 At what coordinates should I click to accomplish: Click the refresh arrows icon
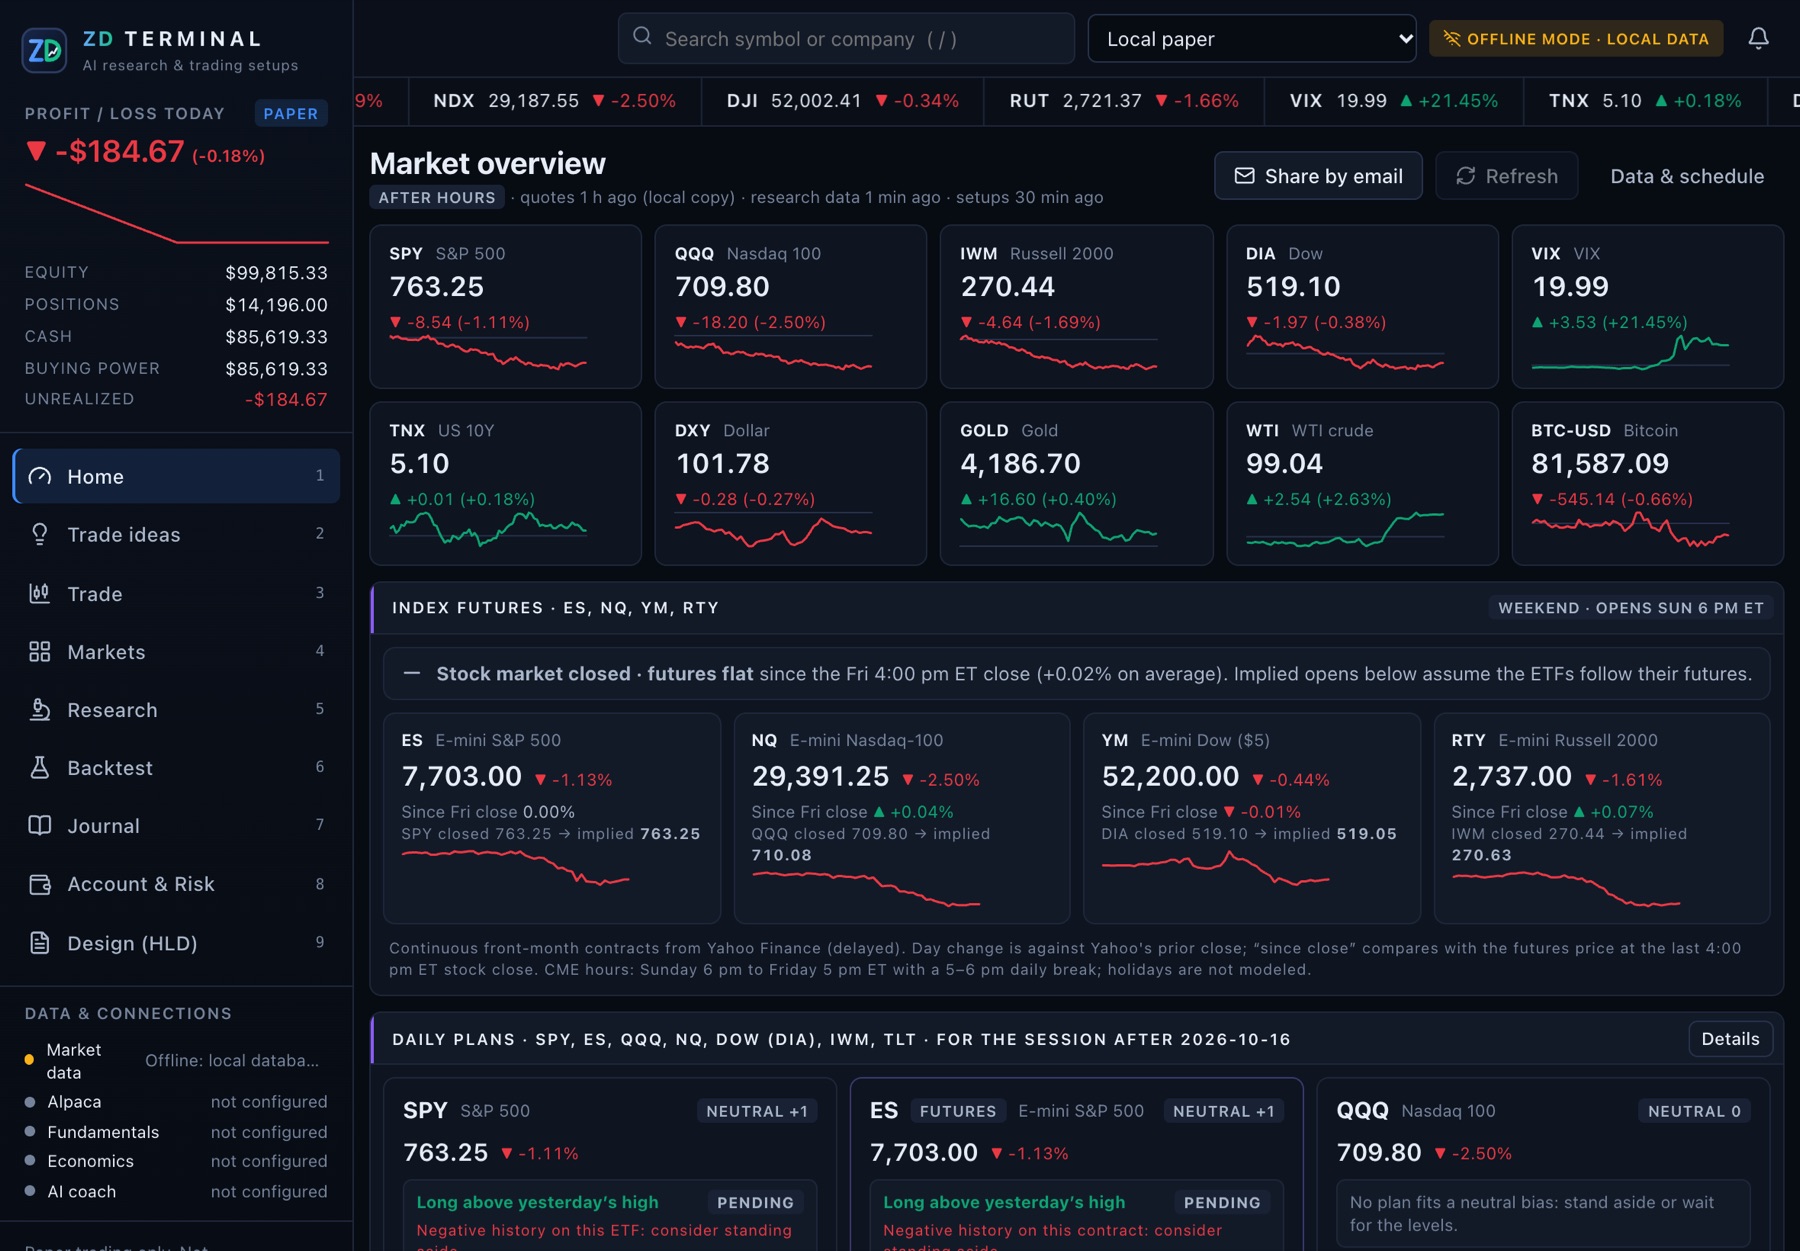[x=1465, y=176]
